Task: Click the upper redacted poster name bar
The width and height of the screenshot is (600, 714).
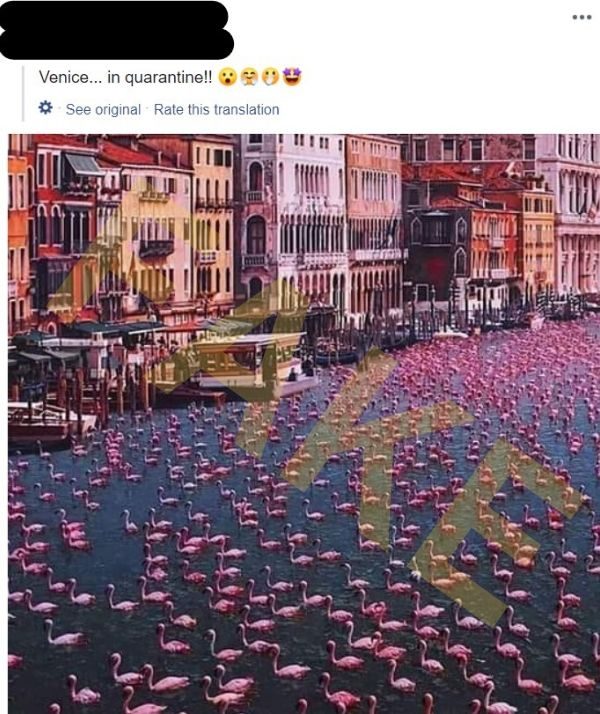Action: [113, 15]
